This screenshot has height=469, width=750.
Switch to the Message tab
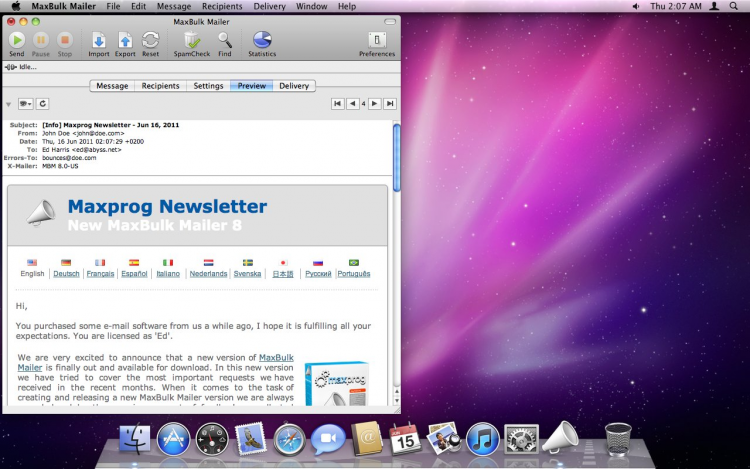tap(112, 86)
